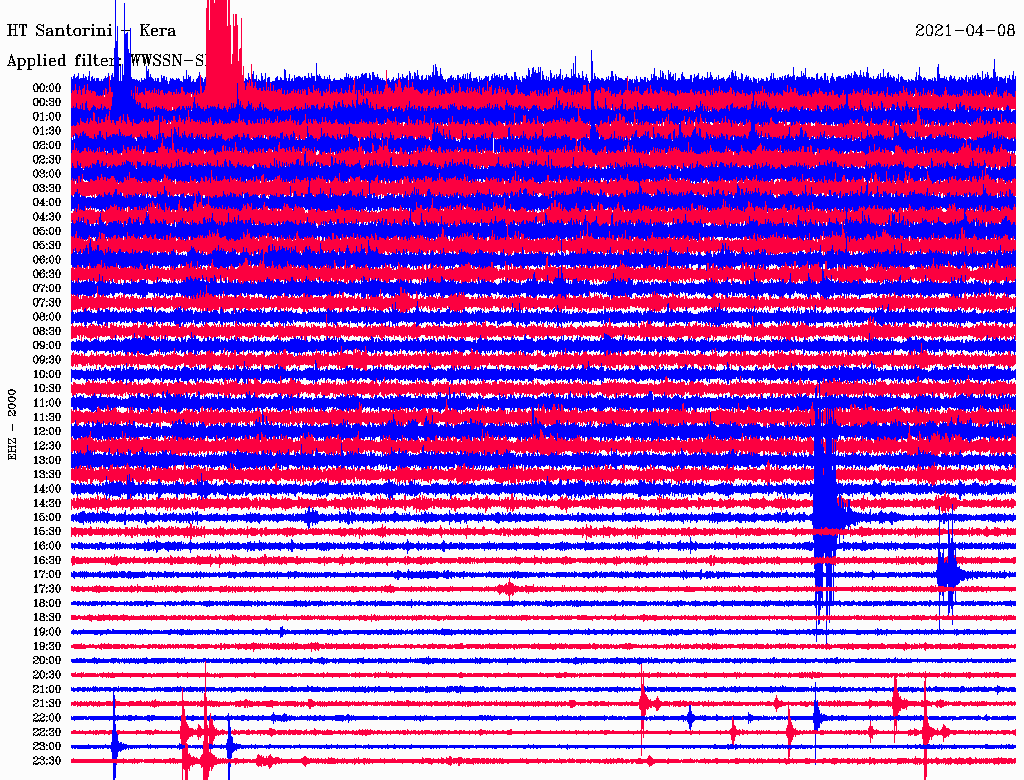The width and height of the screenshot is (1024, 780).
Task: Select the 15:30 time label
Action: pos(47,532)
